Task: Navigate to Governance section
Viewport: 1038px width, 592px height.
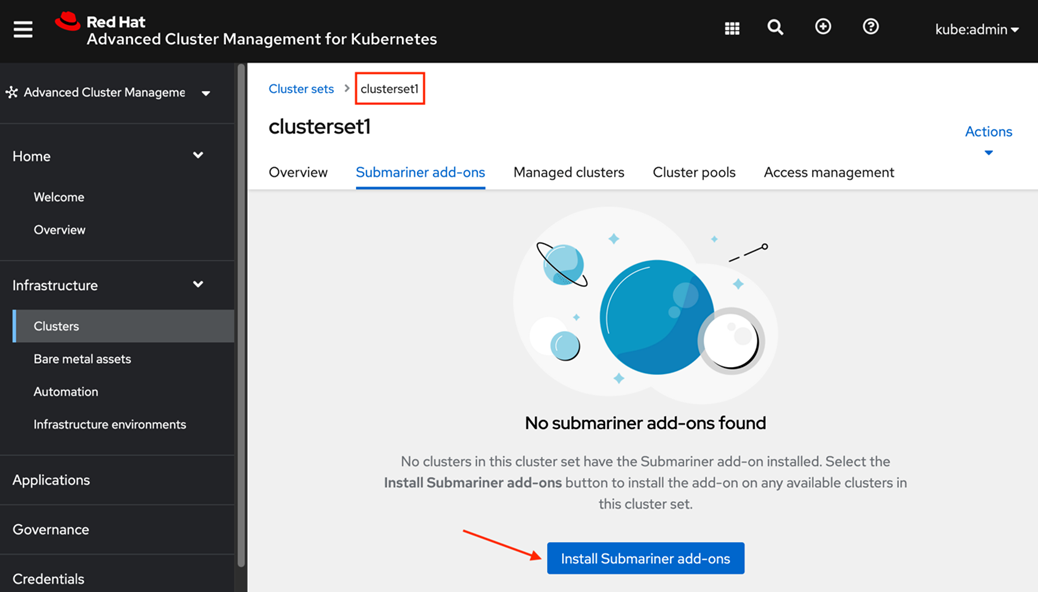Action: (x=50, y=530)
